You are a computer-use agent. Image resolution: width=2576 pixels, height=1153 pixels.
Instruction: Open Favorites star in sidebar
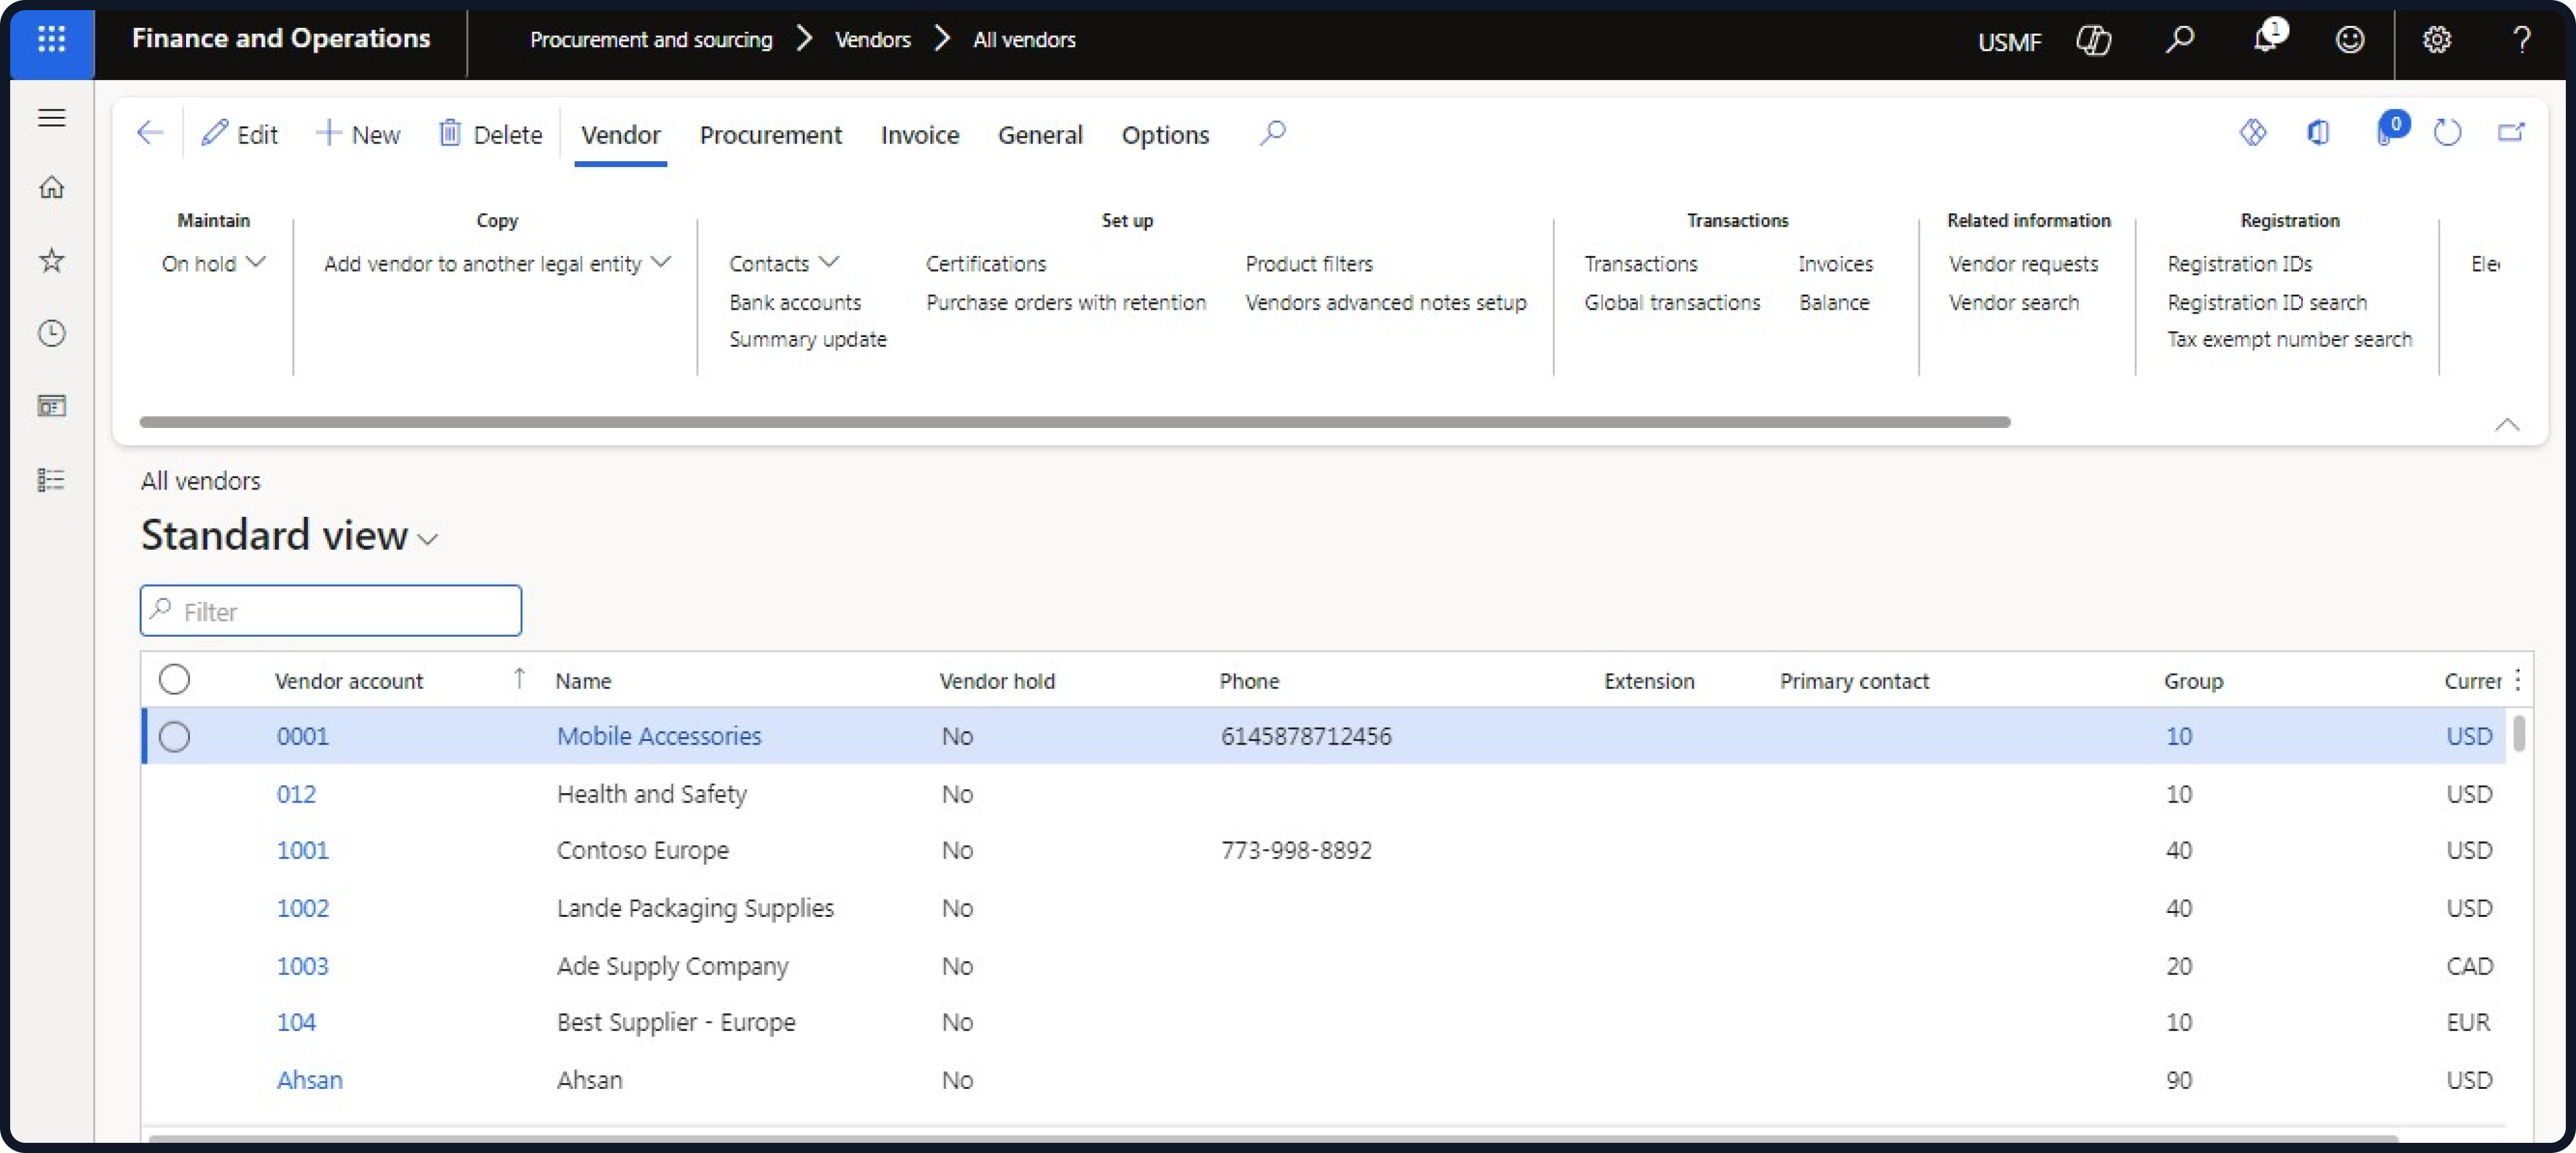pyautogui.click(x=51, y=260)
